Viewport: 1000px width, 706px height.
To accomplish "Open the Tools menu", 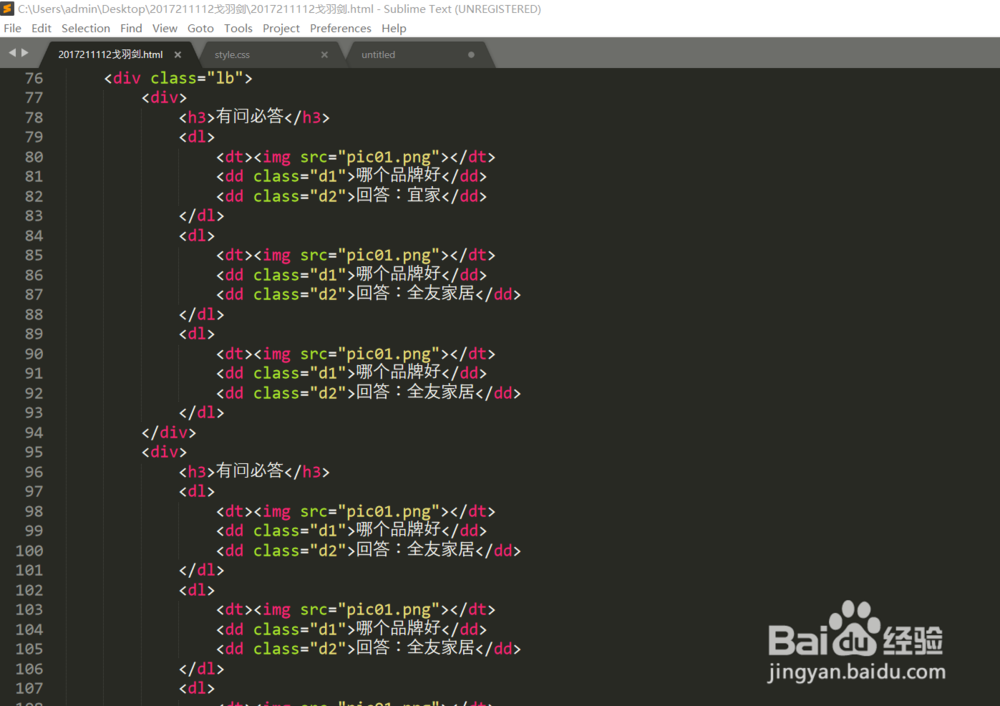I will 238,28.
